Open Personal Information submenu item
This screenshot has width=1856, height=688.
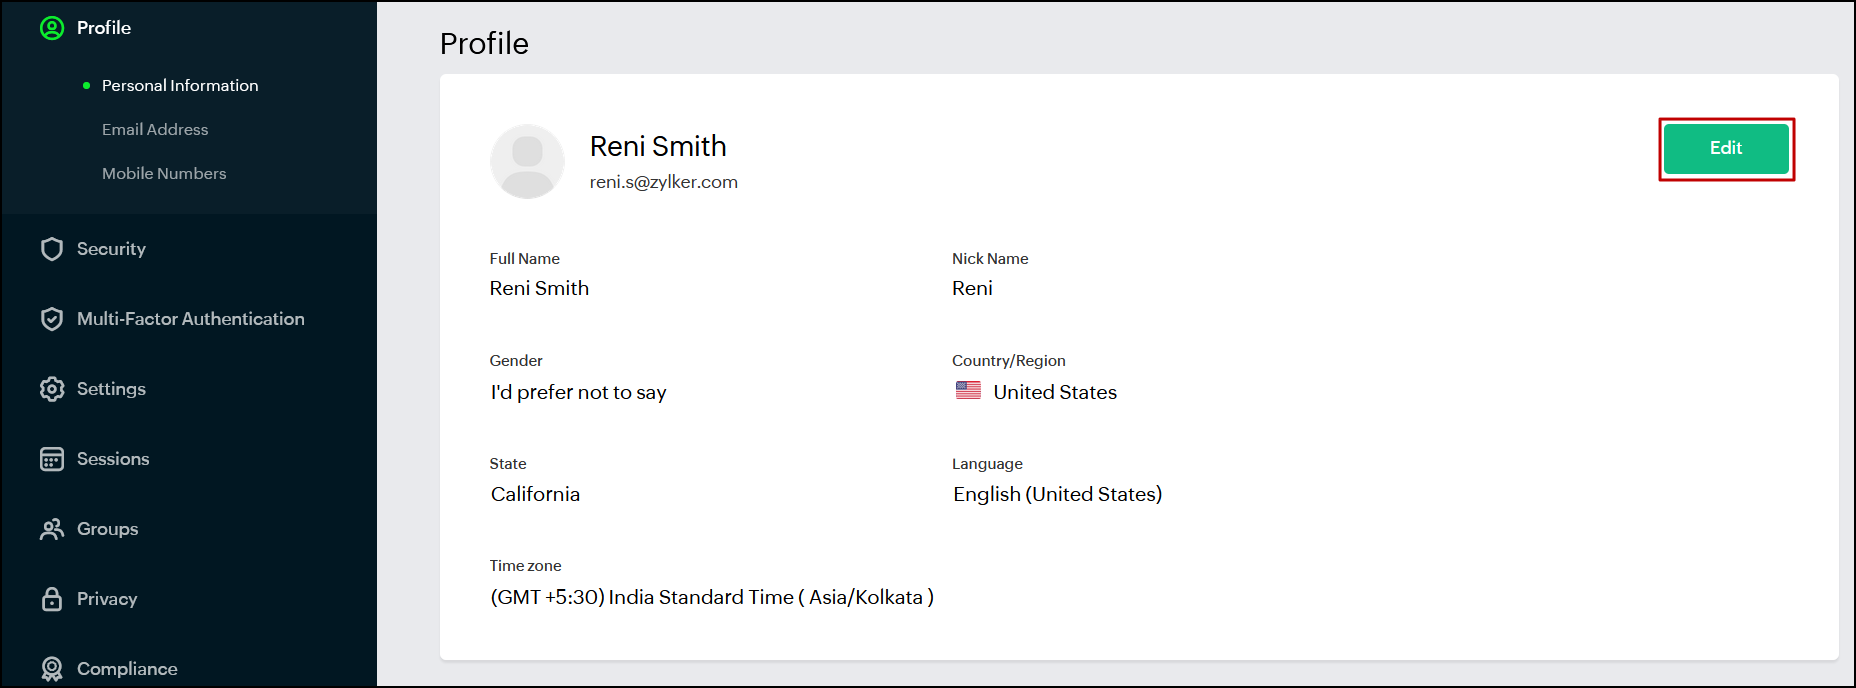[x=180, y=86]
